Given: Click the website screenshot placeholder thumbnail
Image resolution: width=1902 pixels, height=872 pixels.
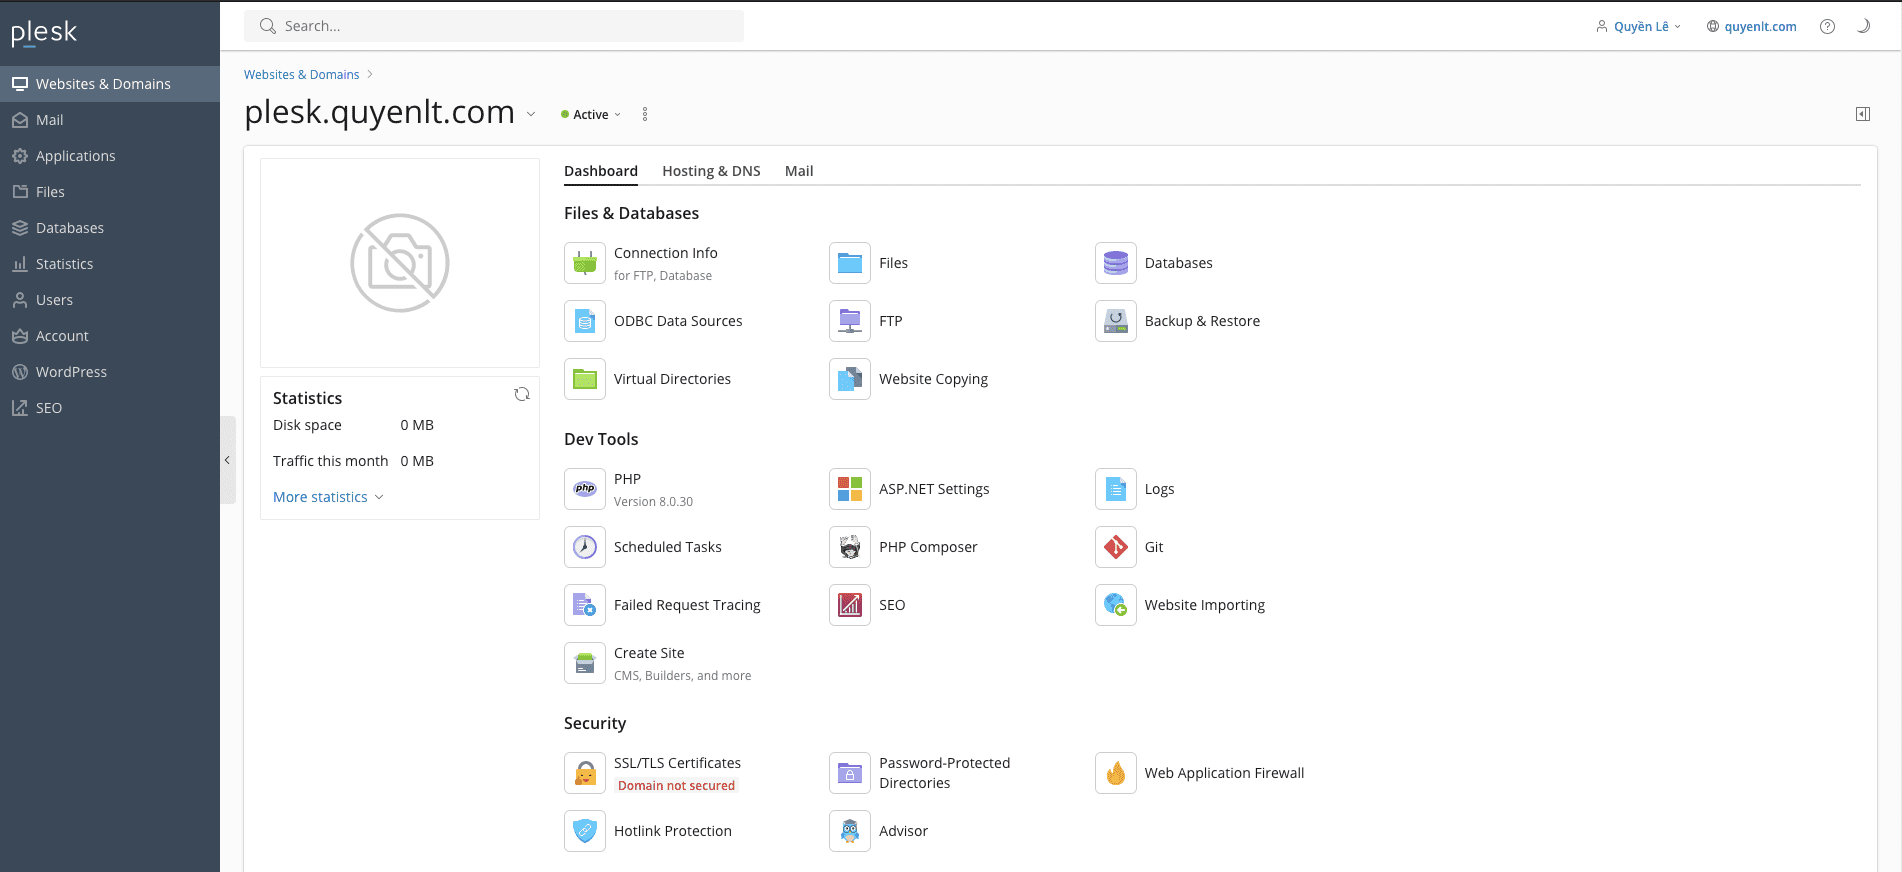Looking at the screenshot, I should pyautogui.click(x=400, y=263).
